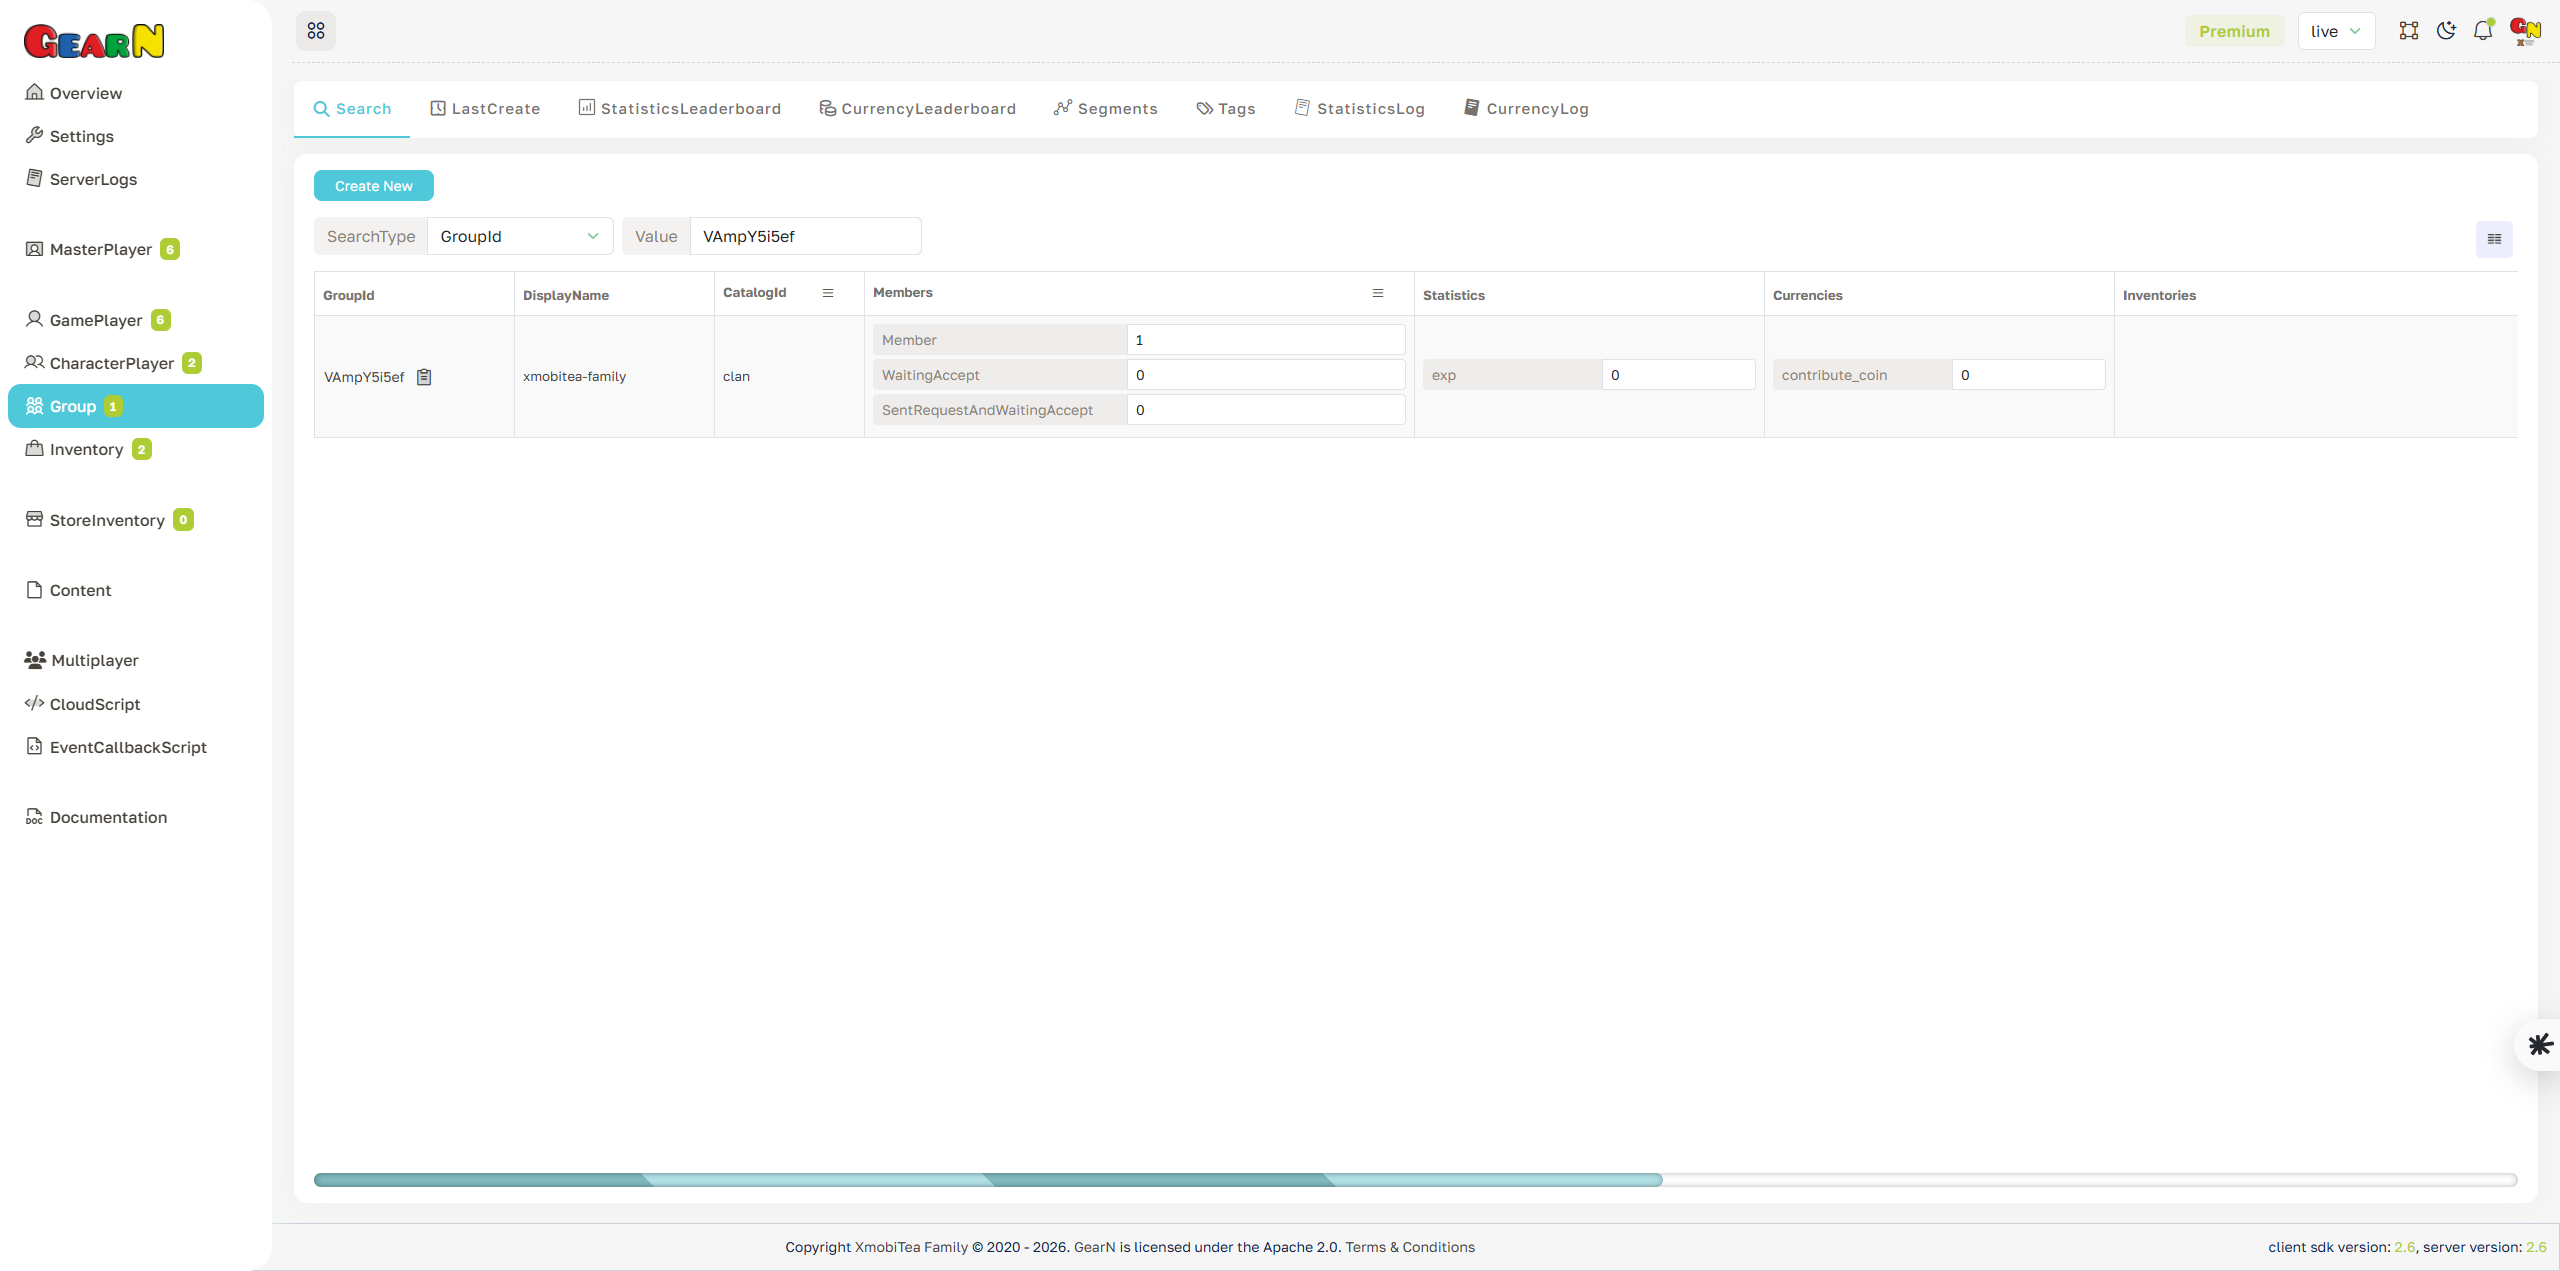Open Terms & Conditions link
Image resolution: width=2560 pixels, height=1271 pixels.
click(1410, 1247)
